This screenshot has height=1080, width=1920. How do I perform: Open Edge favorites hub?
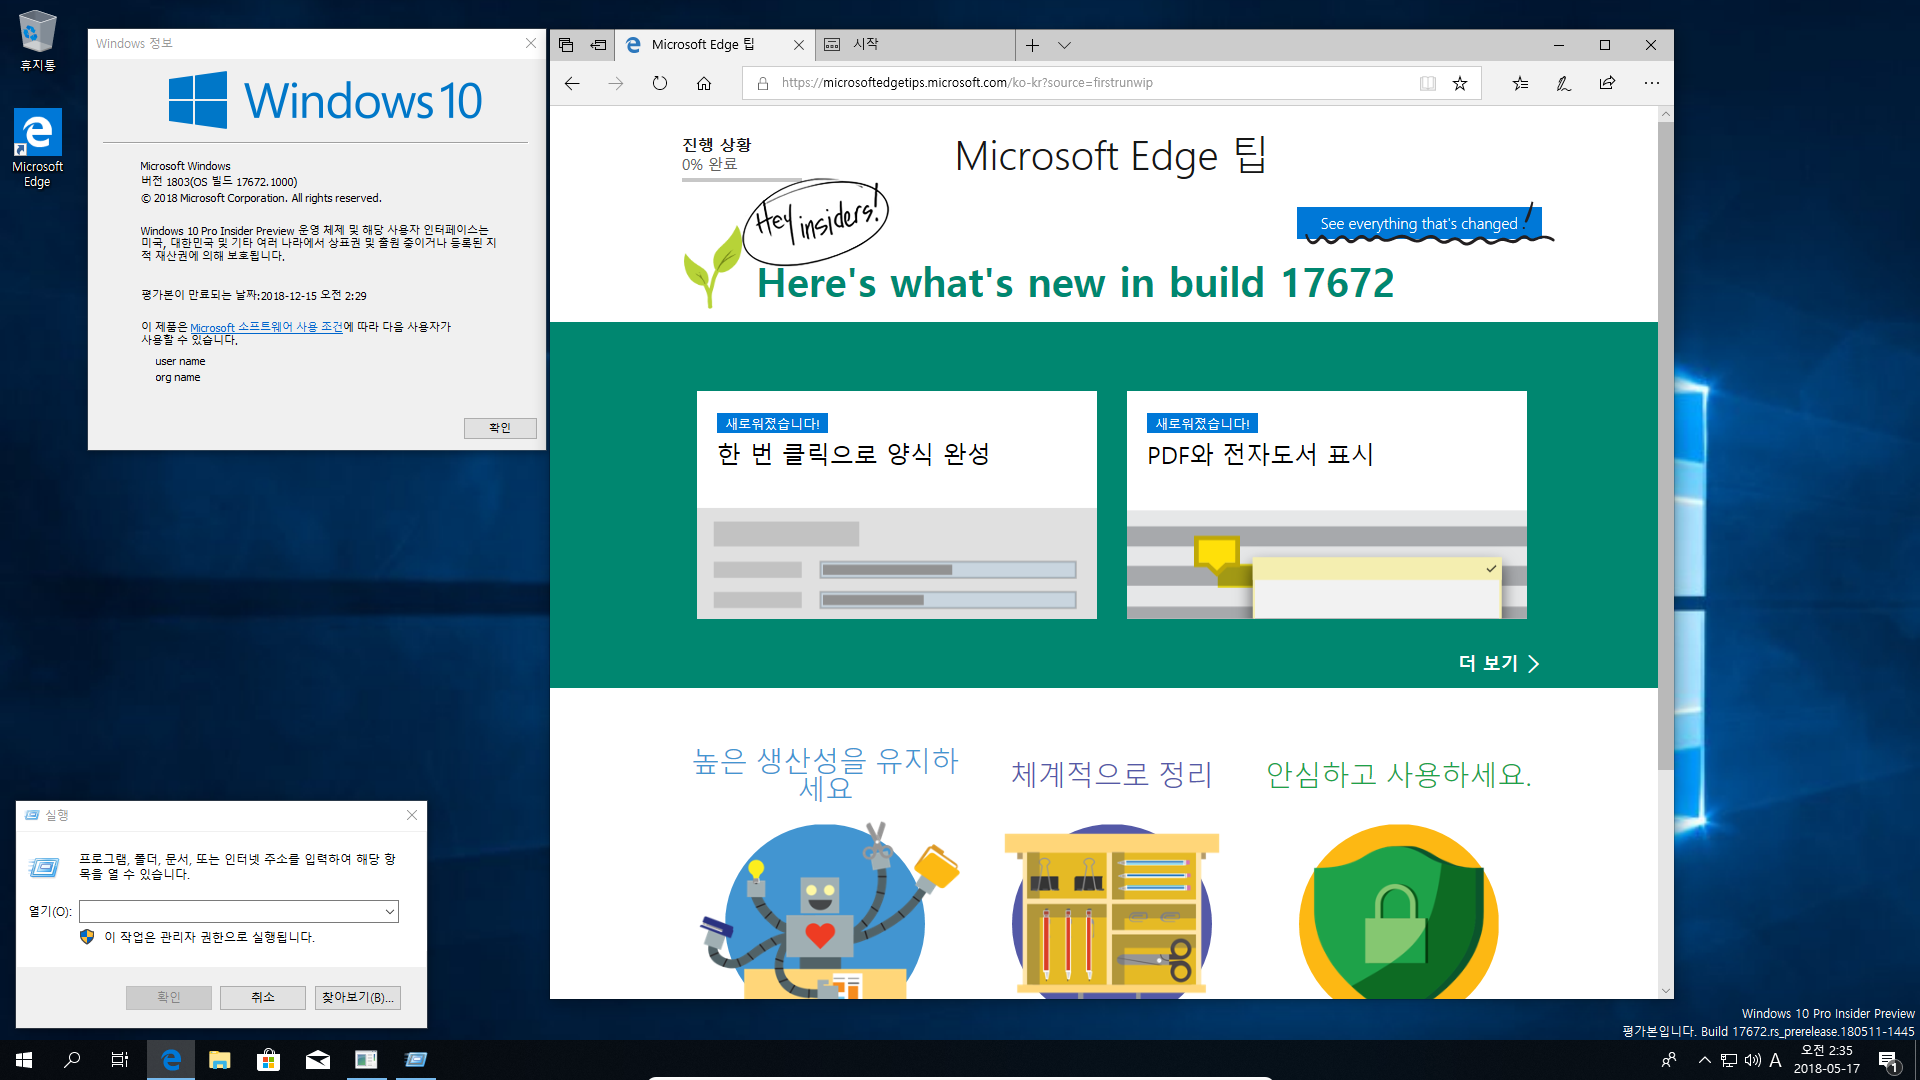tap(1520, 83)
